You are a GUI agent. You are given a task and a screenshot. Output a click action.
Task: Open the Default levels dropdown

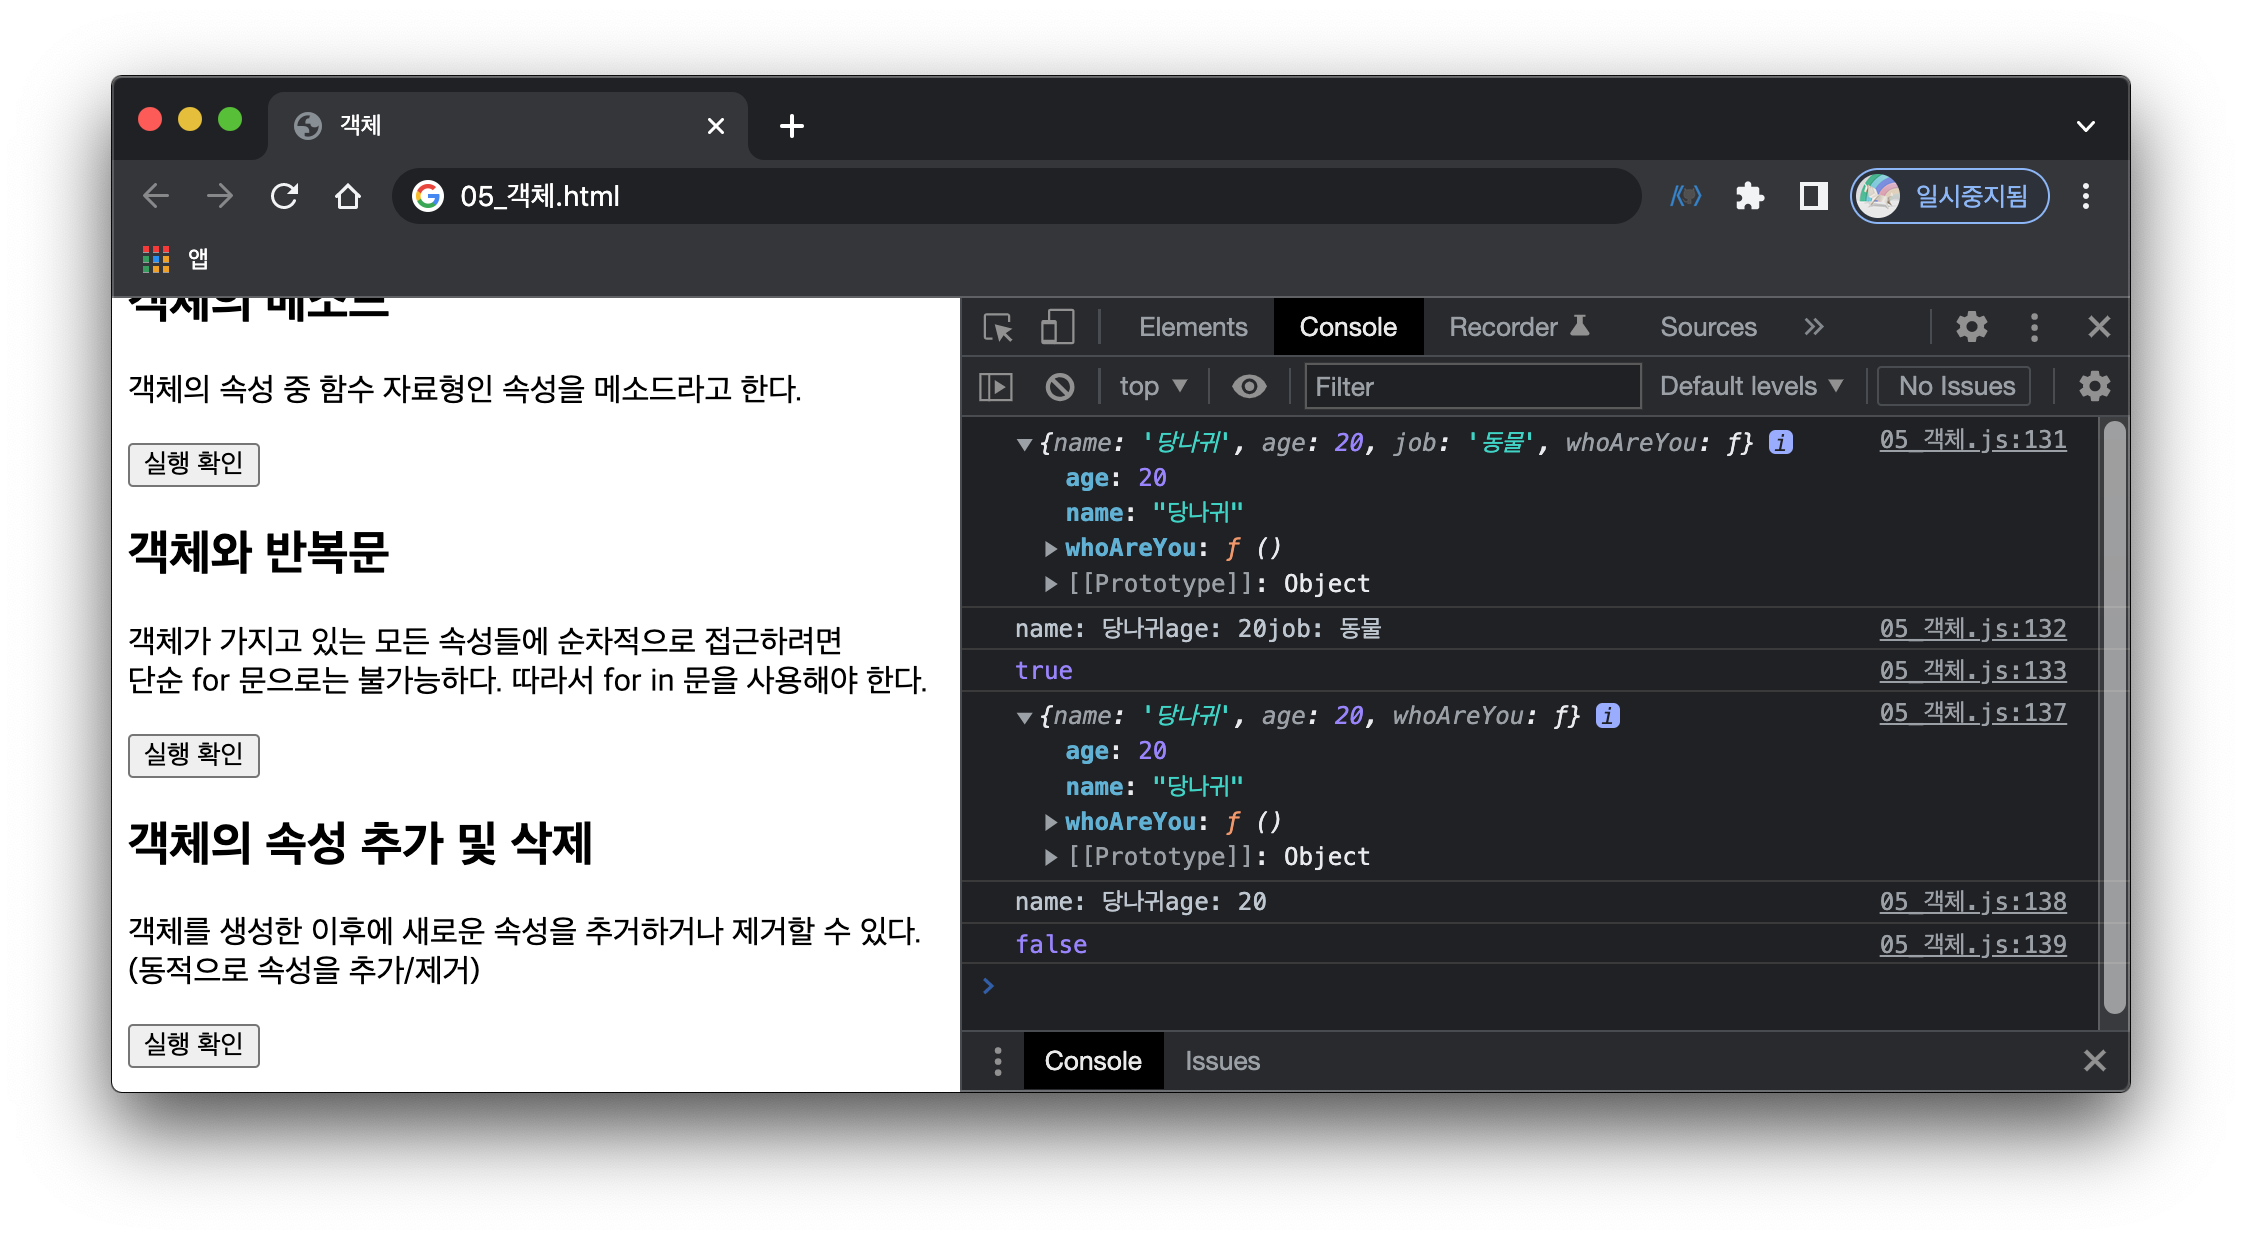(1750, 387)
